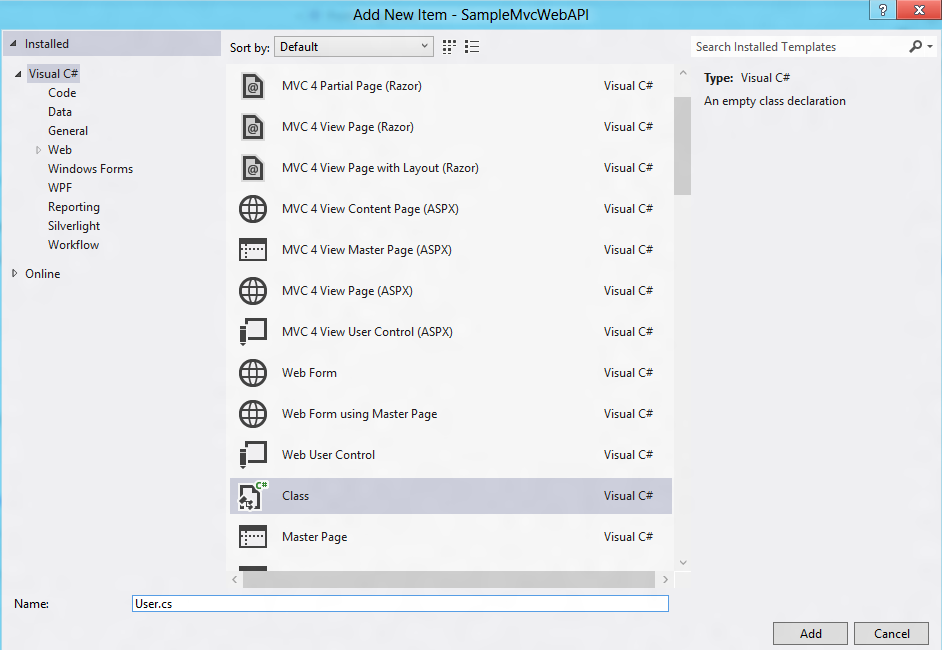Click the MVC 4 View User Control icon
Screen dimensions: 942x650
[253, 332]
